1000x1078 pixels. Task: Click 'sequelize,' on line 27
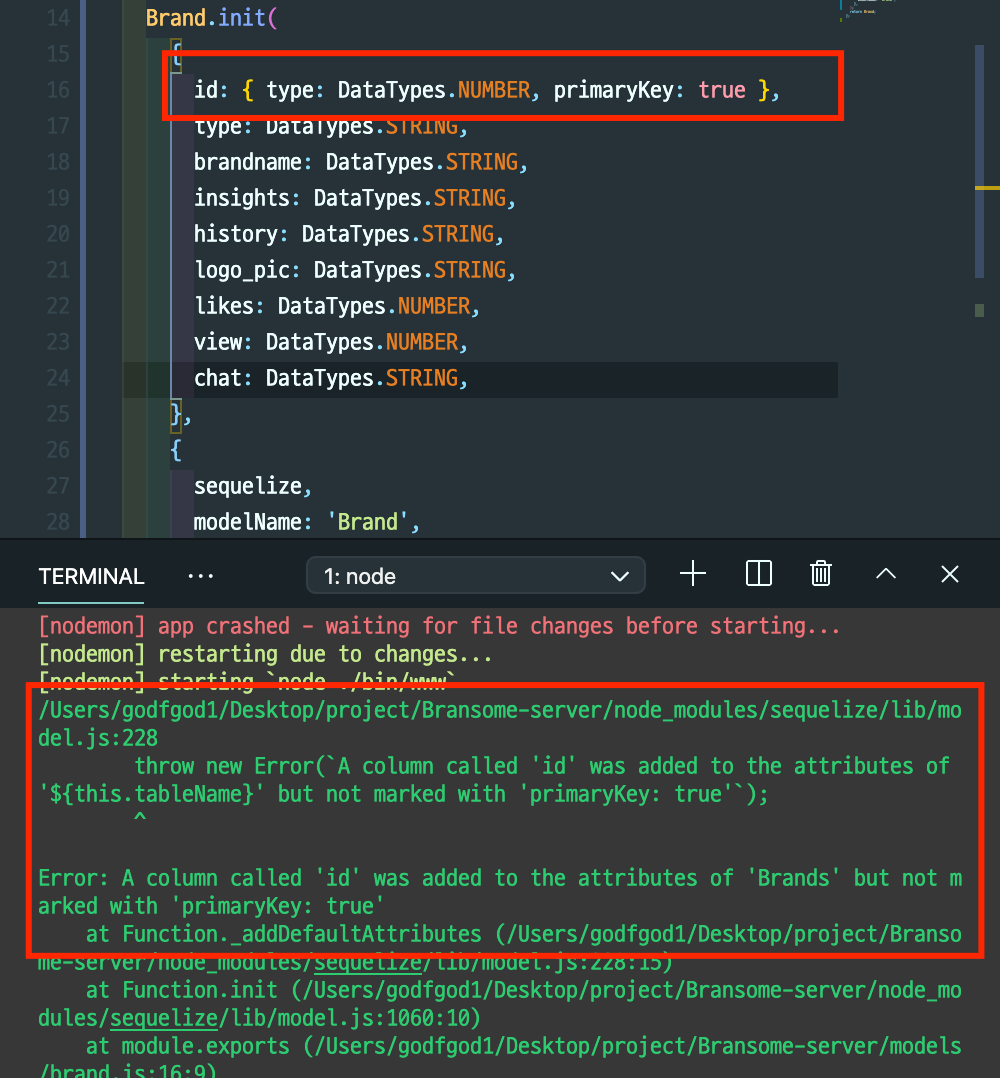tap(253, 487)
